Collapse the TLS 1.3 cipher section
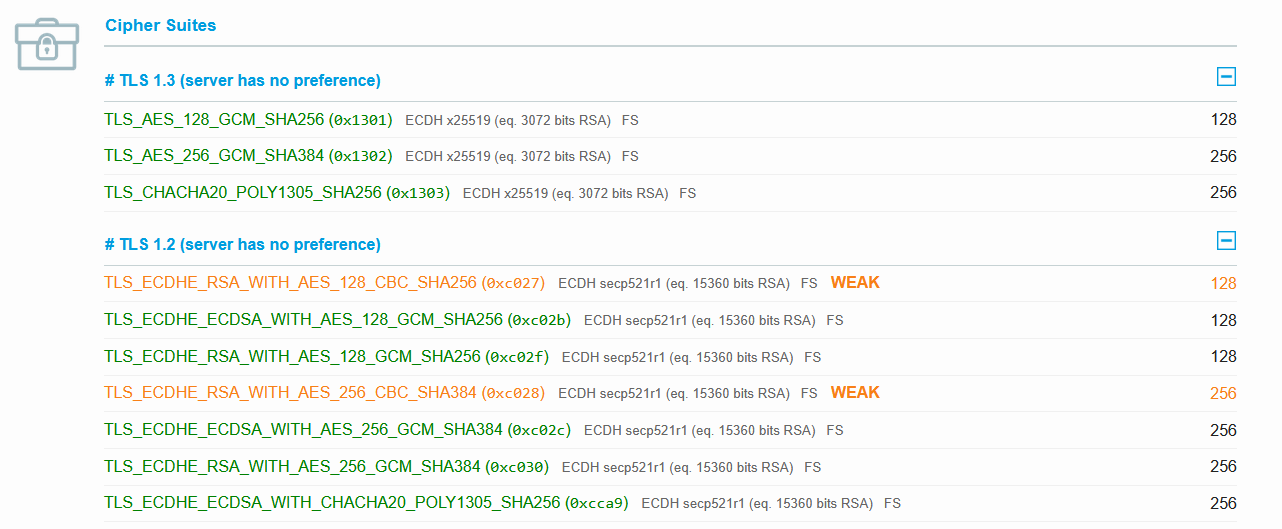This screenshot has height=529, width=1282. (1226, 77)
